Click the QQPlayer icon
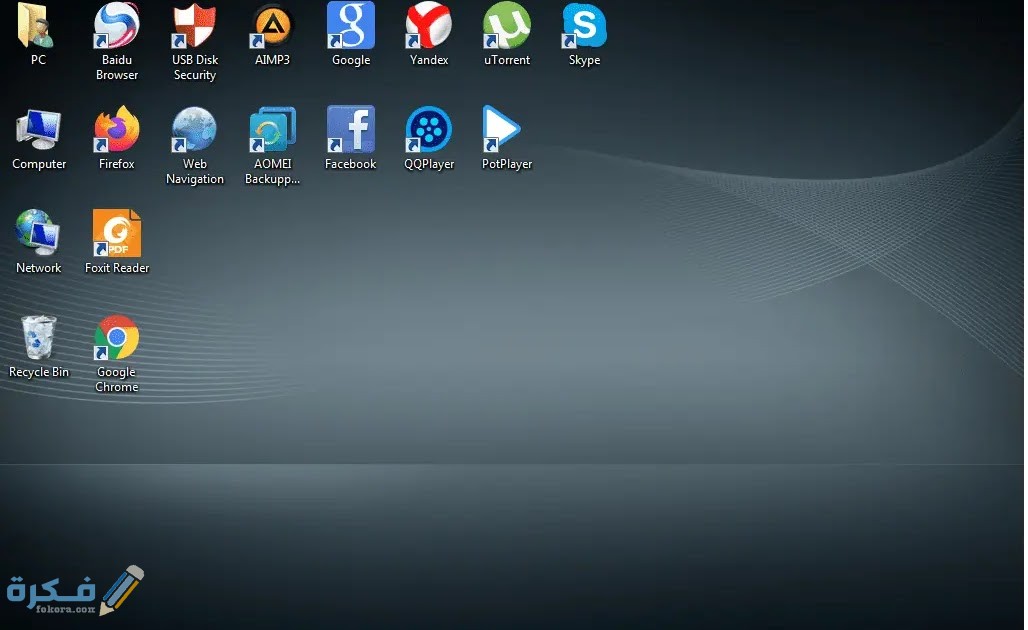Screen dimensions: 1028x630 point(428,131)
